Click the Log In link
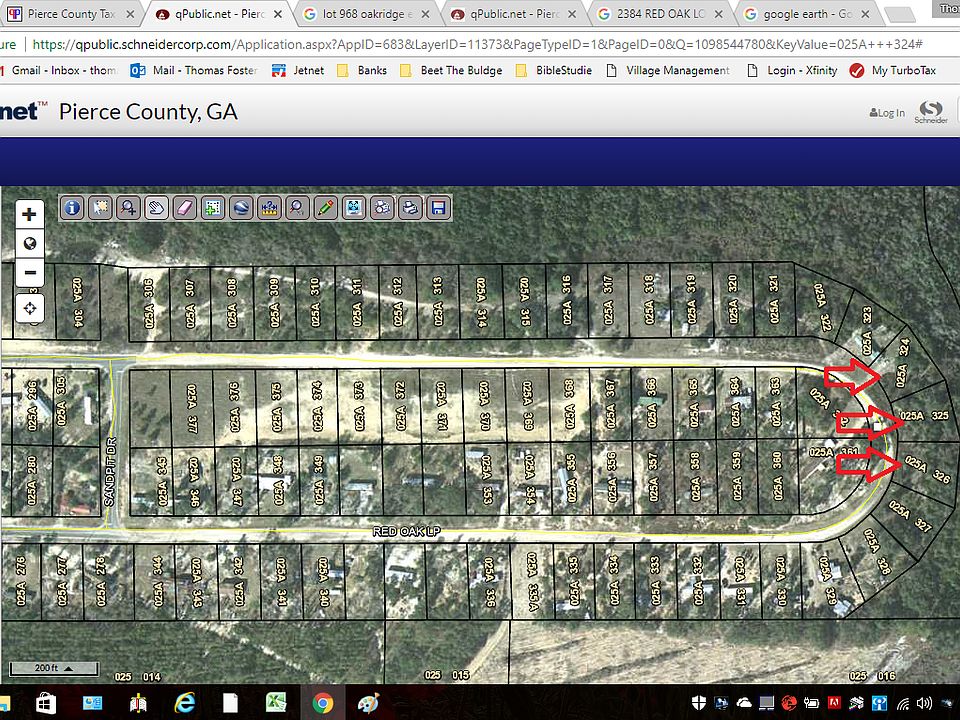This screenshot has height=720, width=960. pyautogui.click(x=887, y=113)
